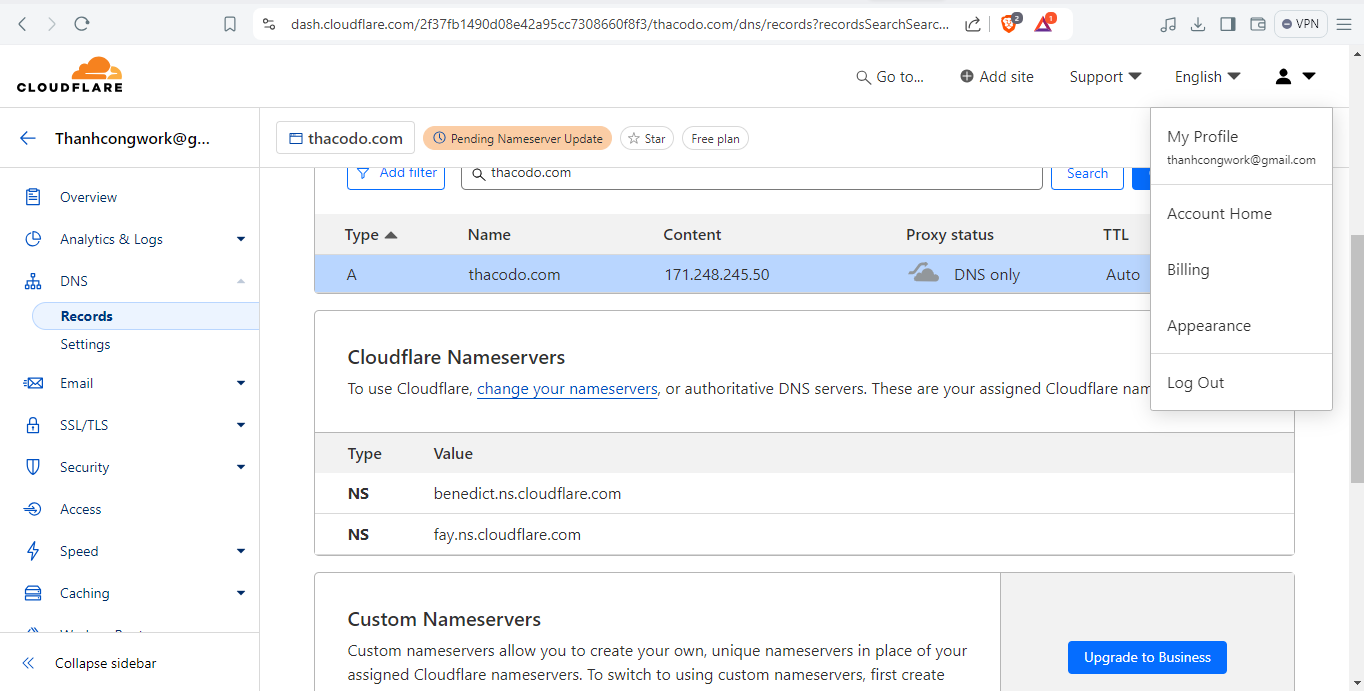The image size is (1364, 691).
Task: Expand the Security section arrow
Action: point(241,467)
